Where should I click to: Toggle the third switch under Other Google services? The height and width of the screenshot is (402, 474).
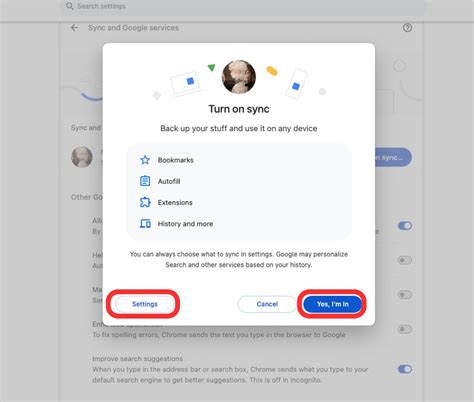point(405,295)
